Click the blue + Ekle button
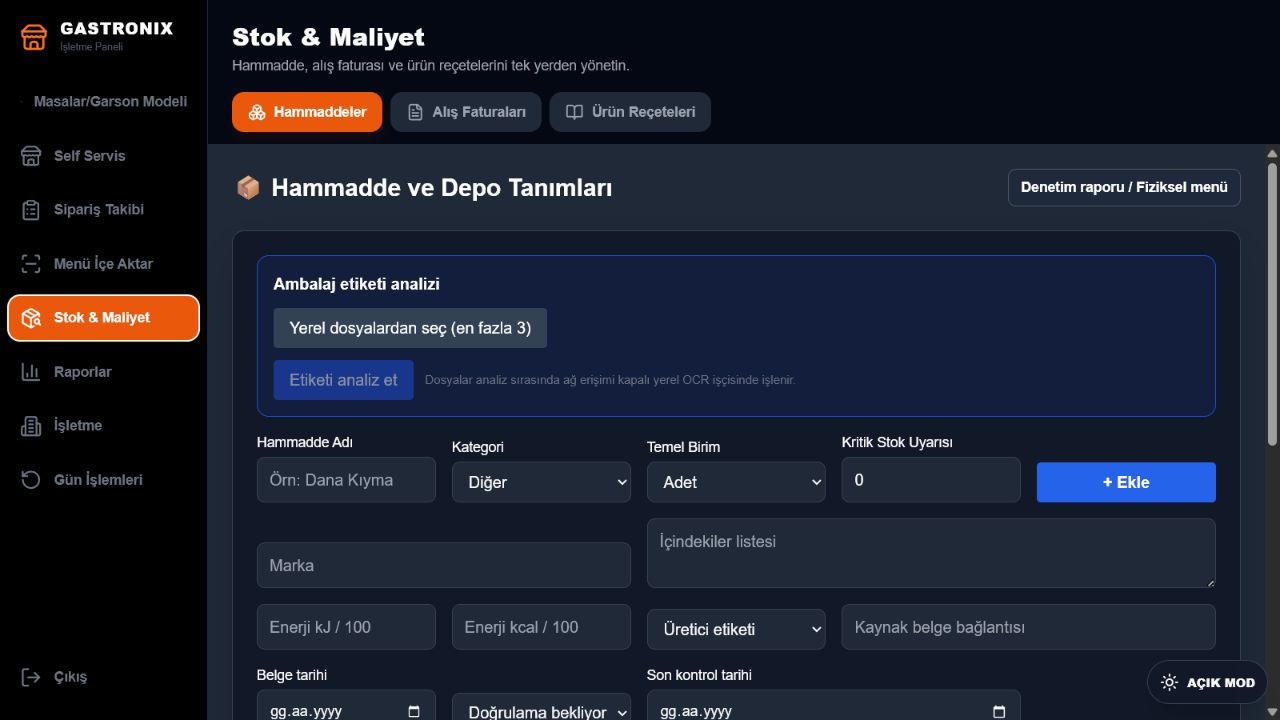 pos(1126,482)
